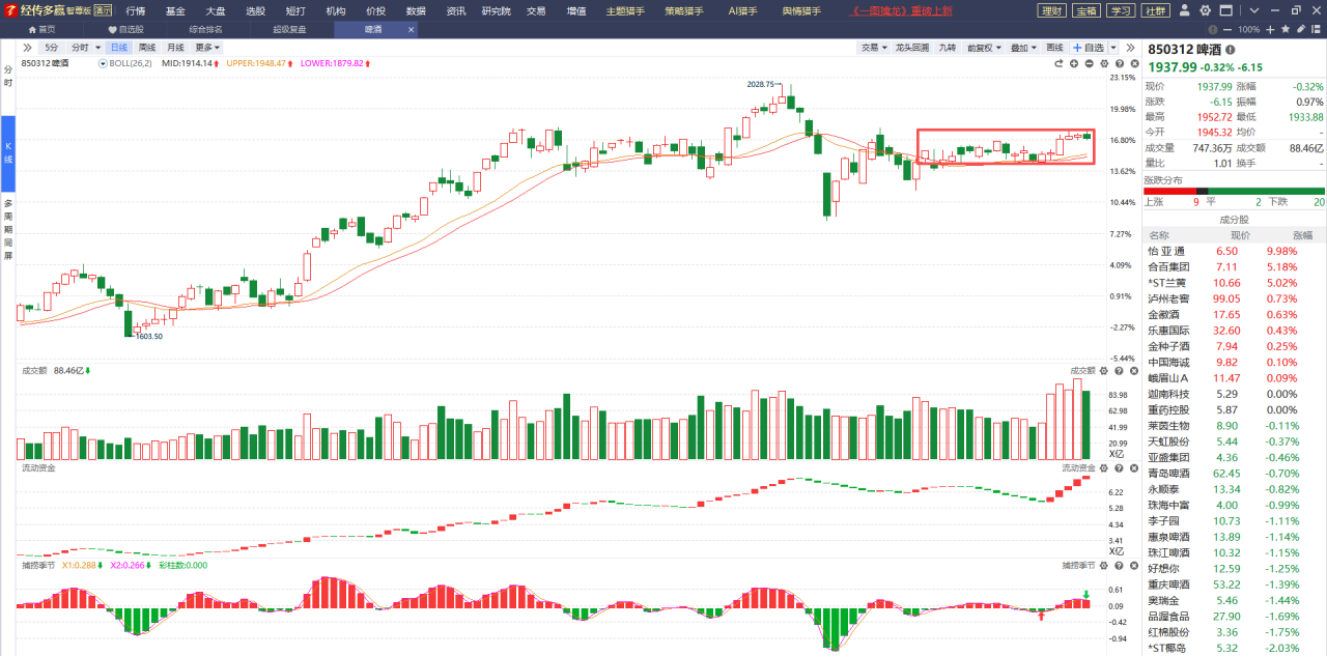Image resolution: width=1327 pixels, height=657 pixels.
Task: Add to watchlist with 自选 button
Action: 1088,47
